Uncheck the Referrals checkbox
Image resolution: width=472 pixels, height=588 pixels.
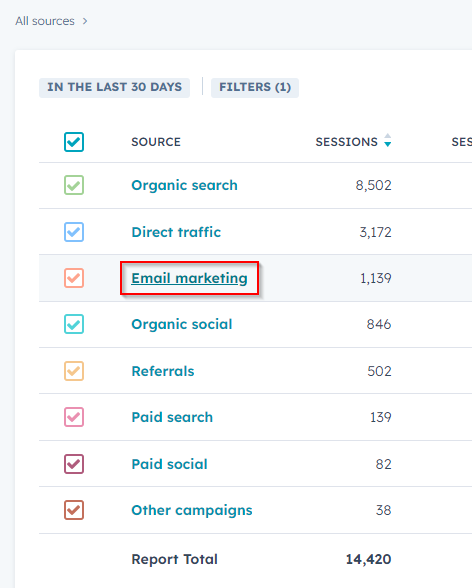74,371
